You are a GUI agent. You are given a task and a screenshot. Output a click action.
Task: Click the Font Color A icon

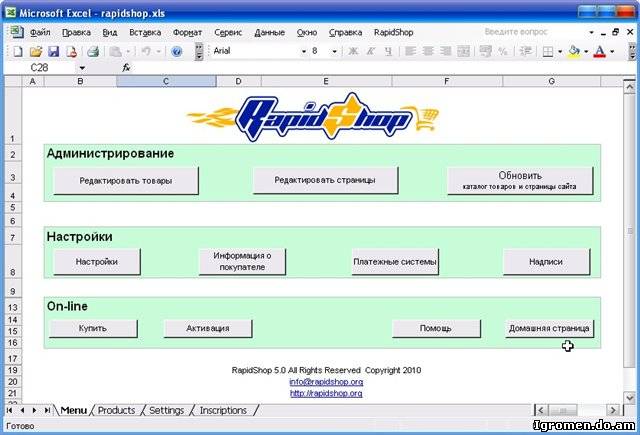pyautogui.click(x=600, y=51)
